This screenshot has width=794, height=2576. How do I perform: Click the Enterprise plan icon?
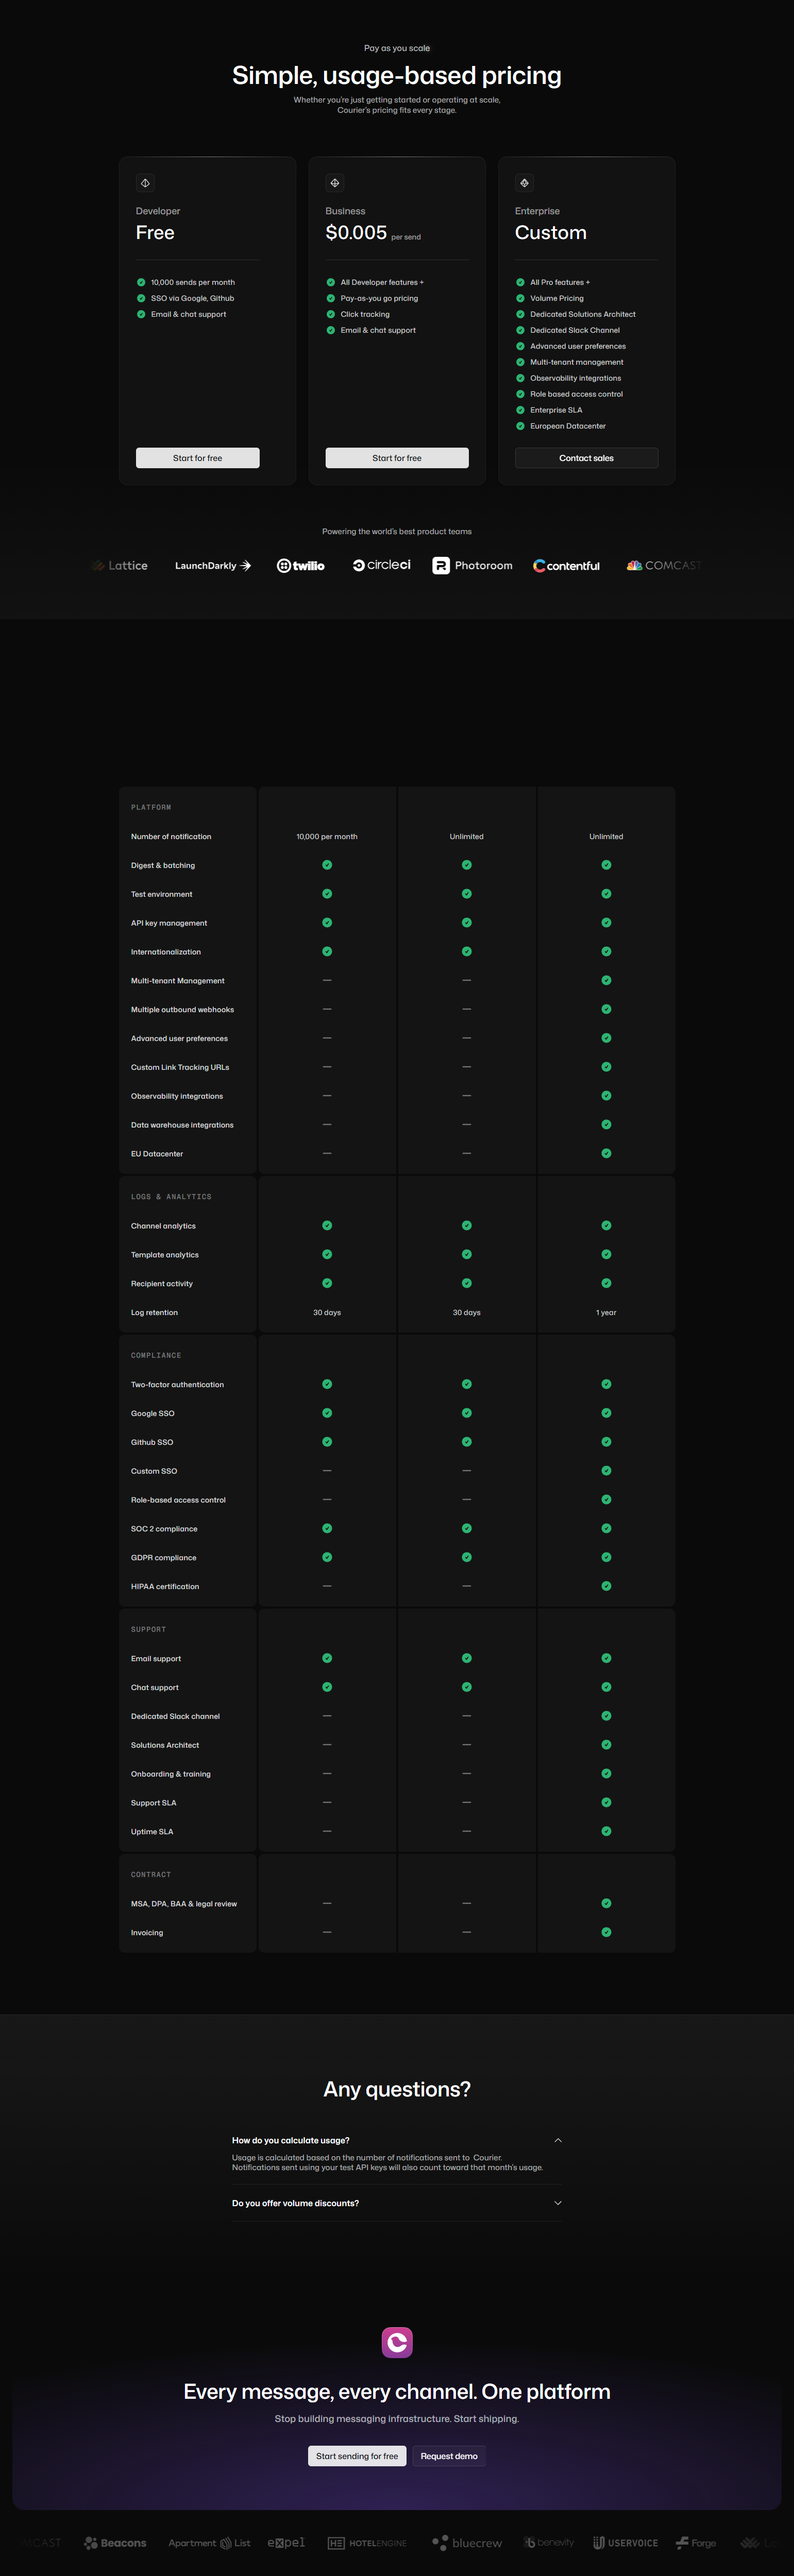[524, 183]
